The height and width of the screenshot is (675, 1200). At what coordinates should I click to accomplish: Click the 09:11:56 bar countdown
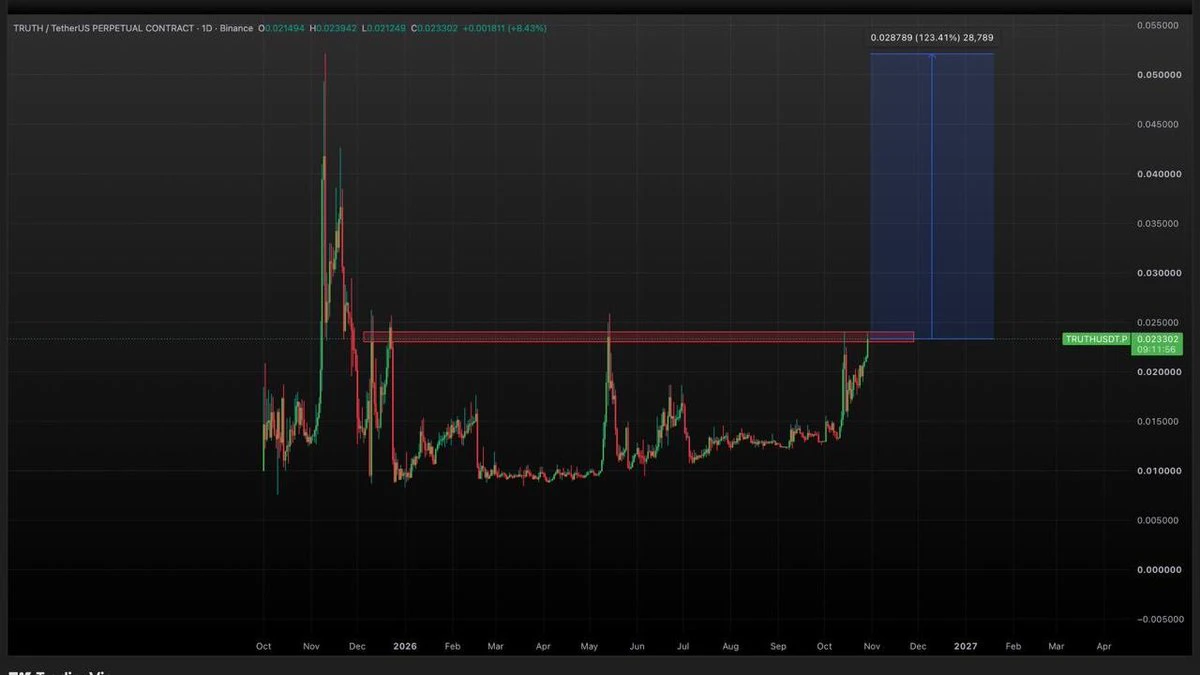1156,350
